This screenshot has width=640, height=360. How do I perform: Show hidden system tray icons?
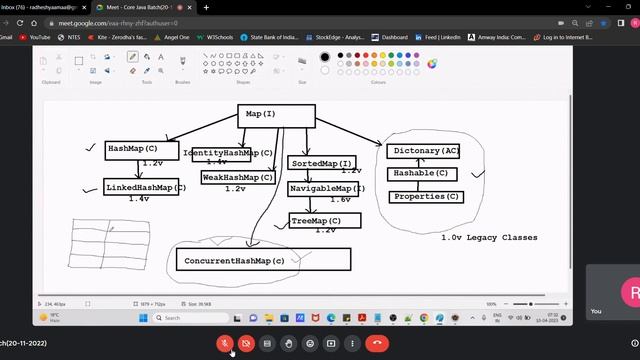coord(472,318)
